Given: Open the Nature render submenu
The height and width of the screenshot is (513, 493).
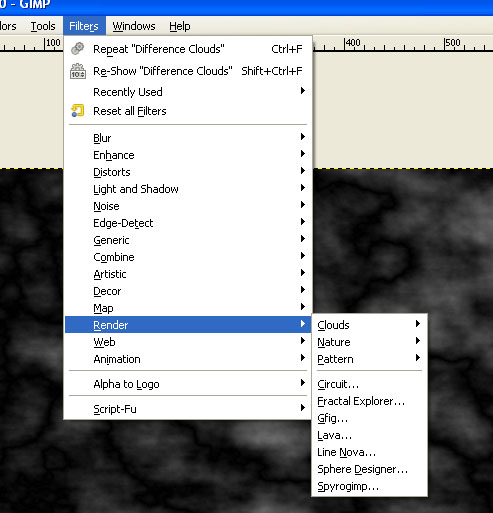Looking at the screenshot, I should point(369,342).
